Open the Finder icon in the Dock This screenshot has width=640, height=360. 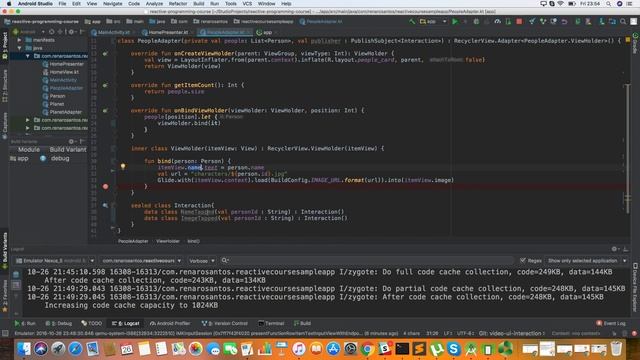coord(24,349)
